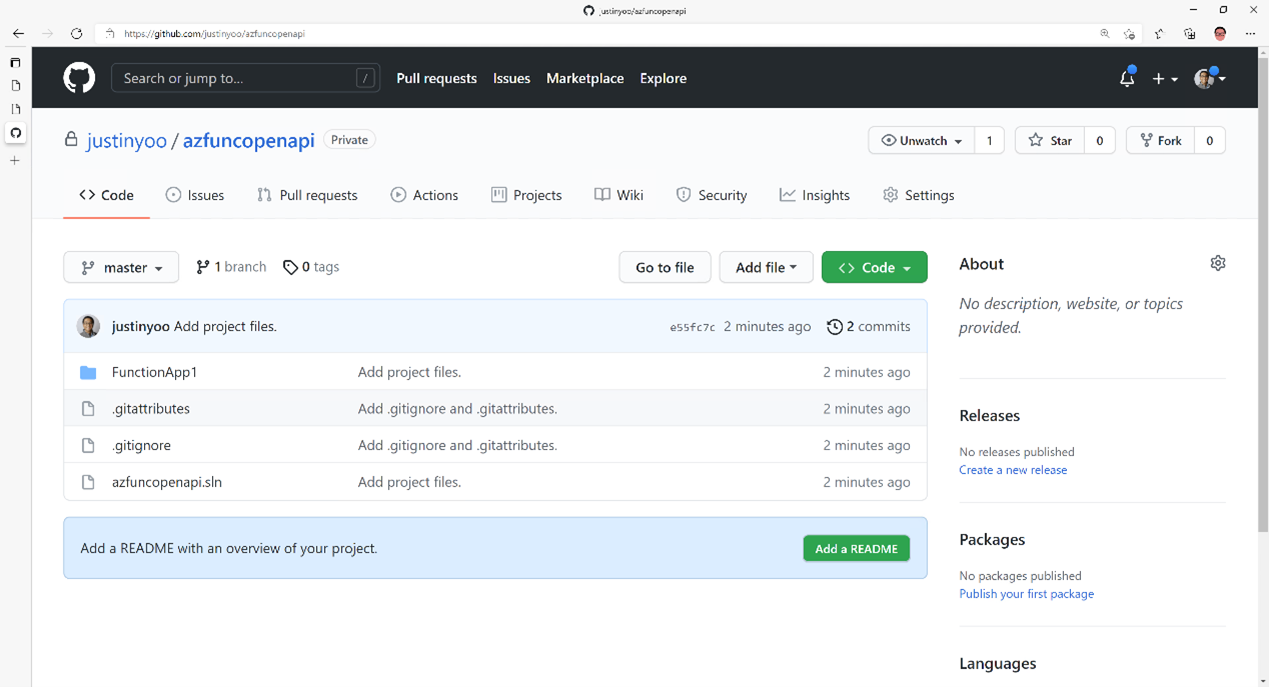Open browser collections icon

click(x=1189, y=33)
